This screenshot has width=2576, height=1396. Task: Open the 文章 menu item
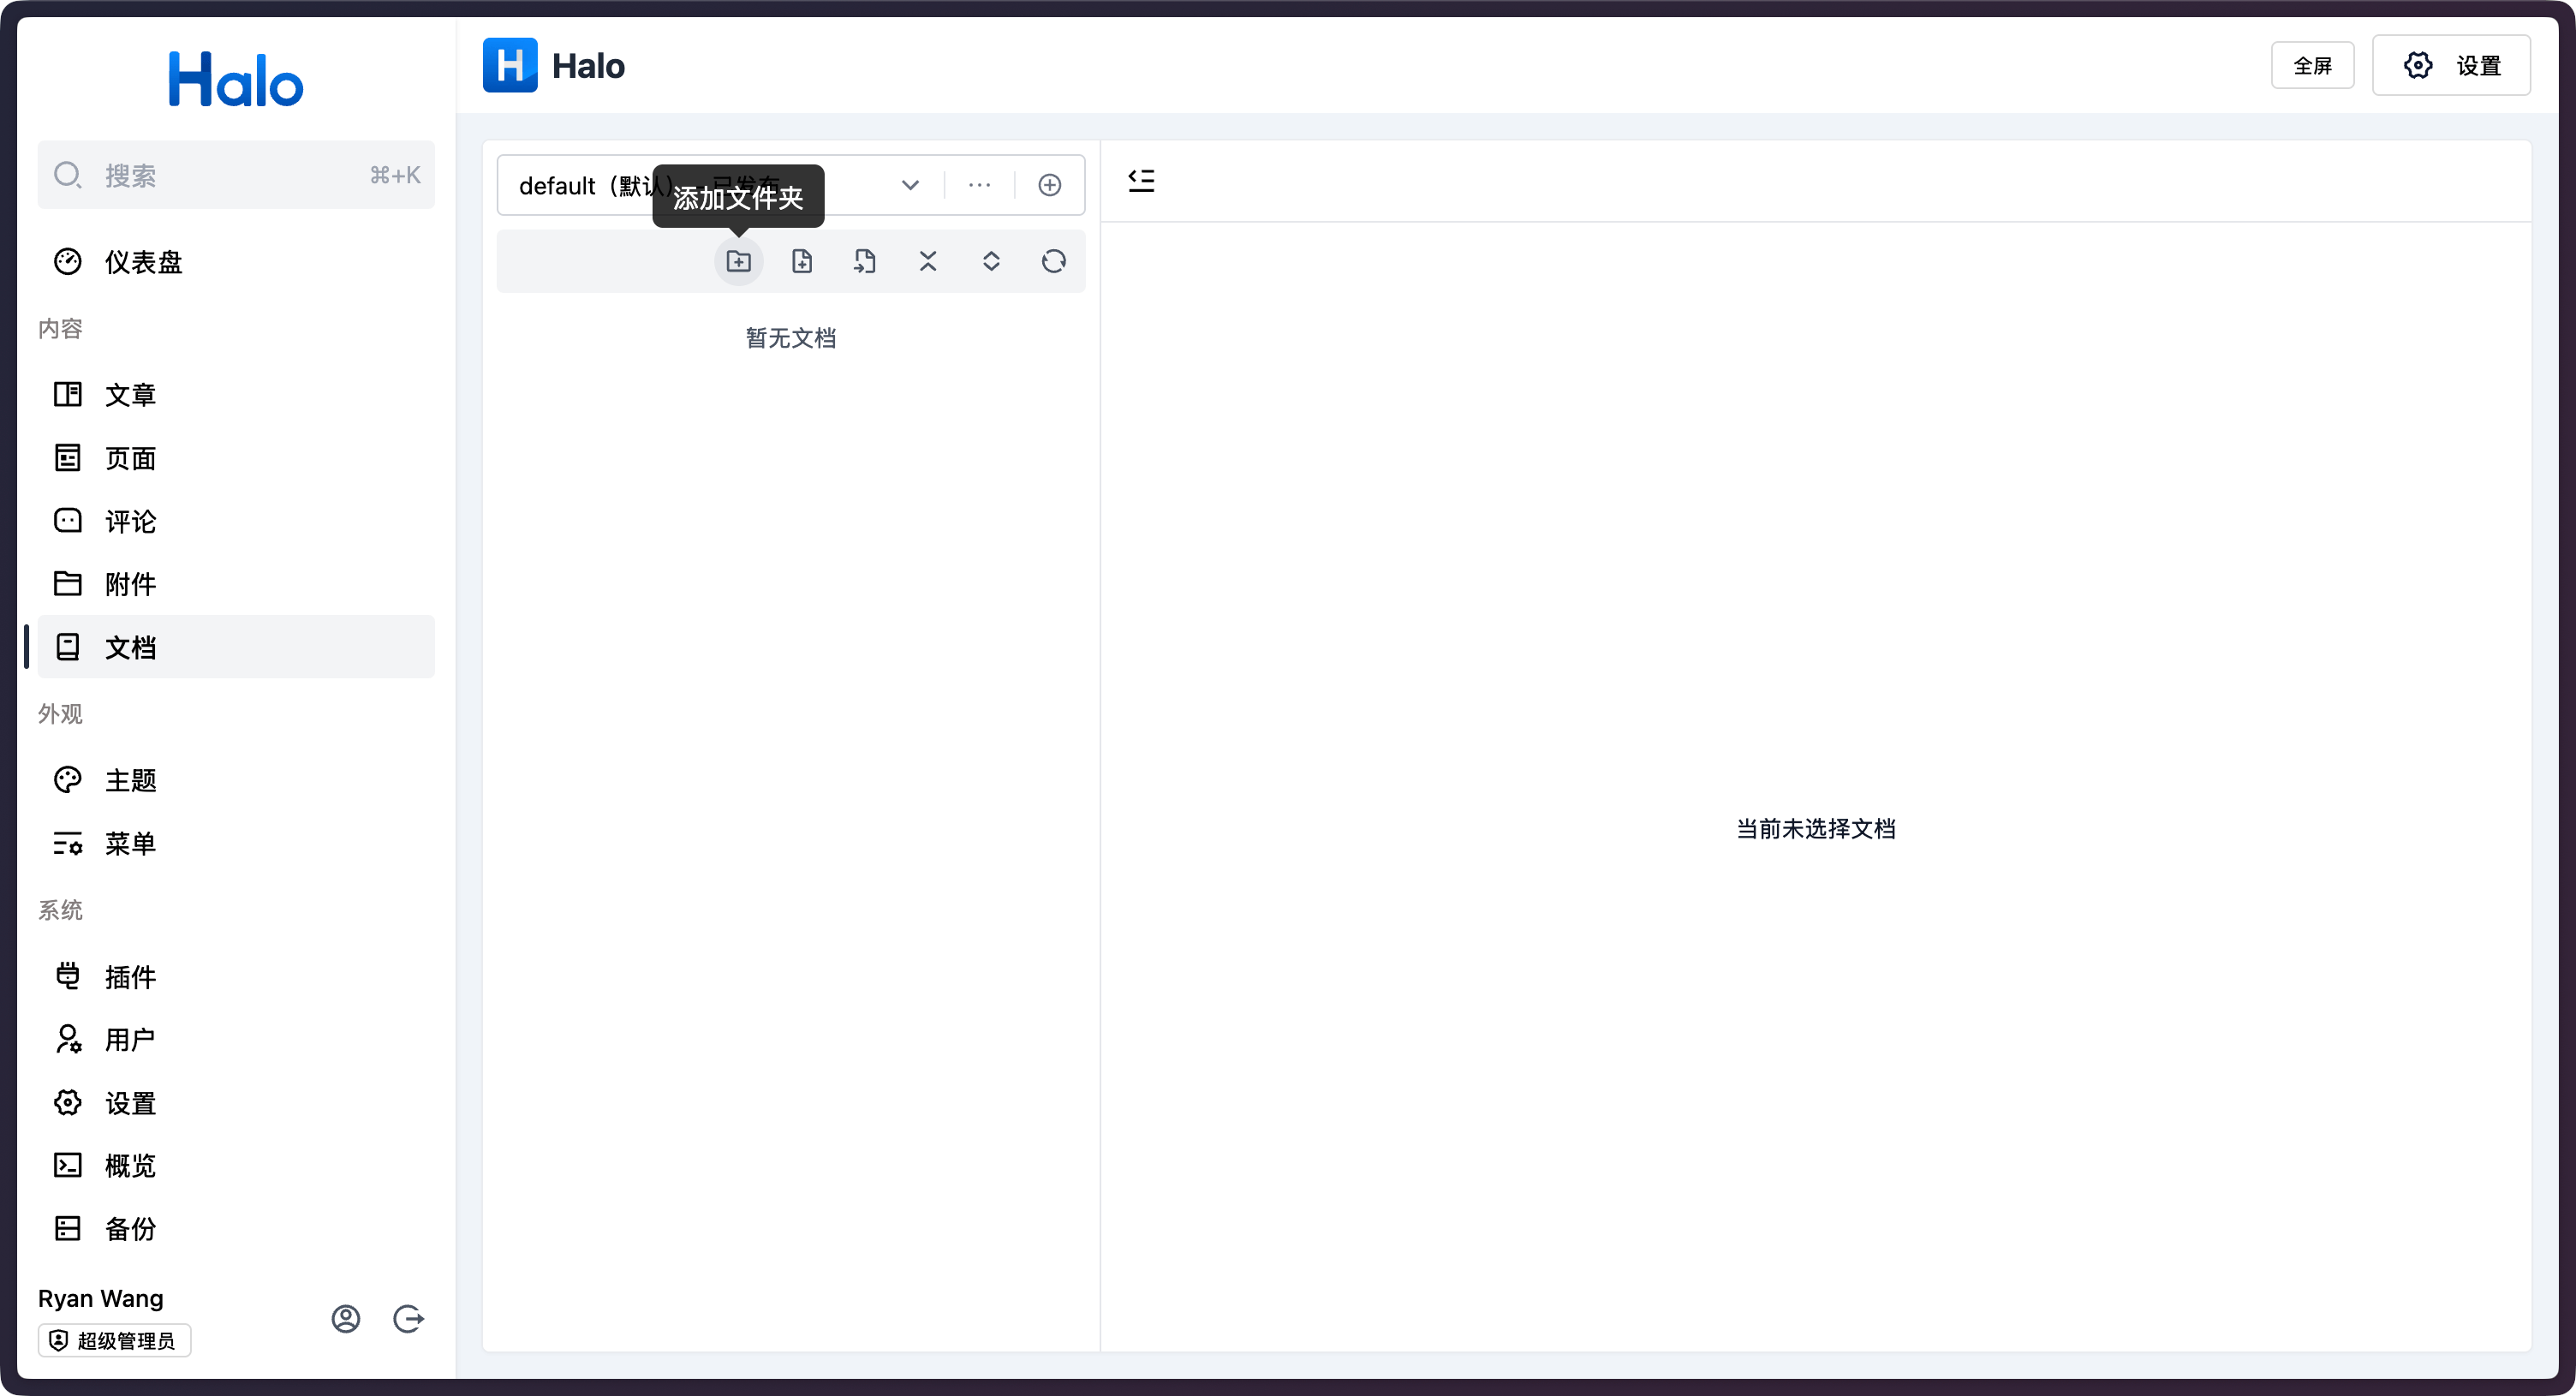pos(130,395)
